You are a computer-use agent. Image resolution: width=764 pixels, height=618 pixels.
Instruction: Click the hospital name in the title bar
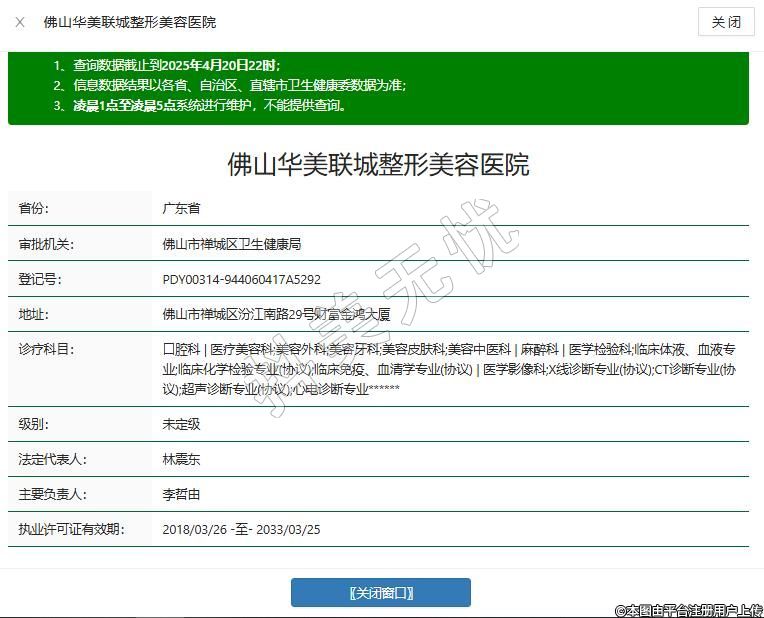point(129,22)
